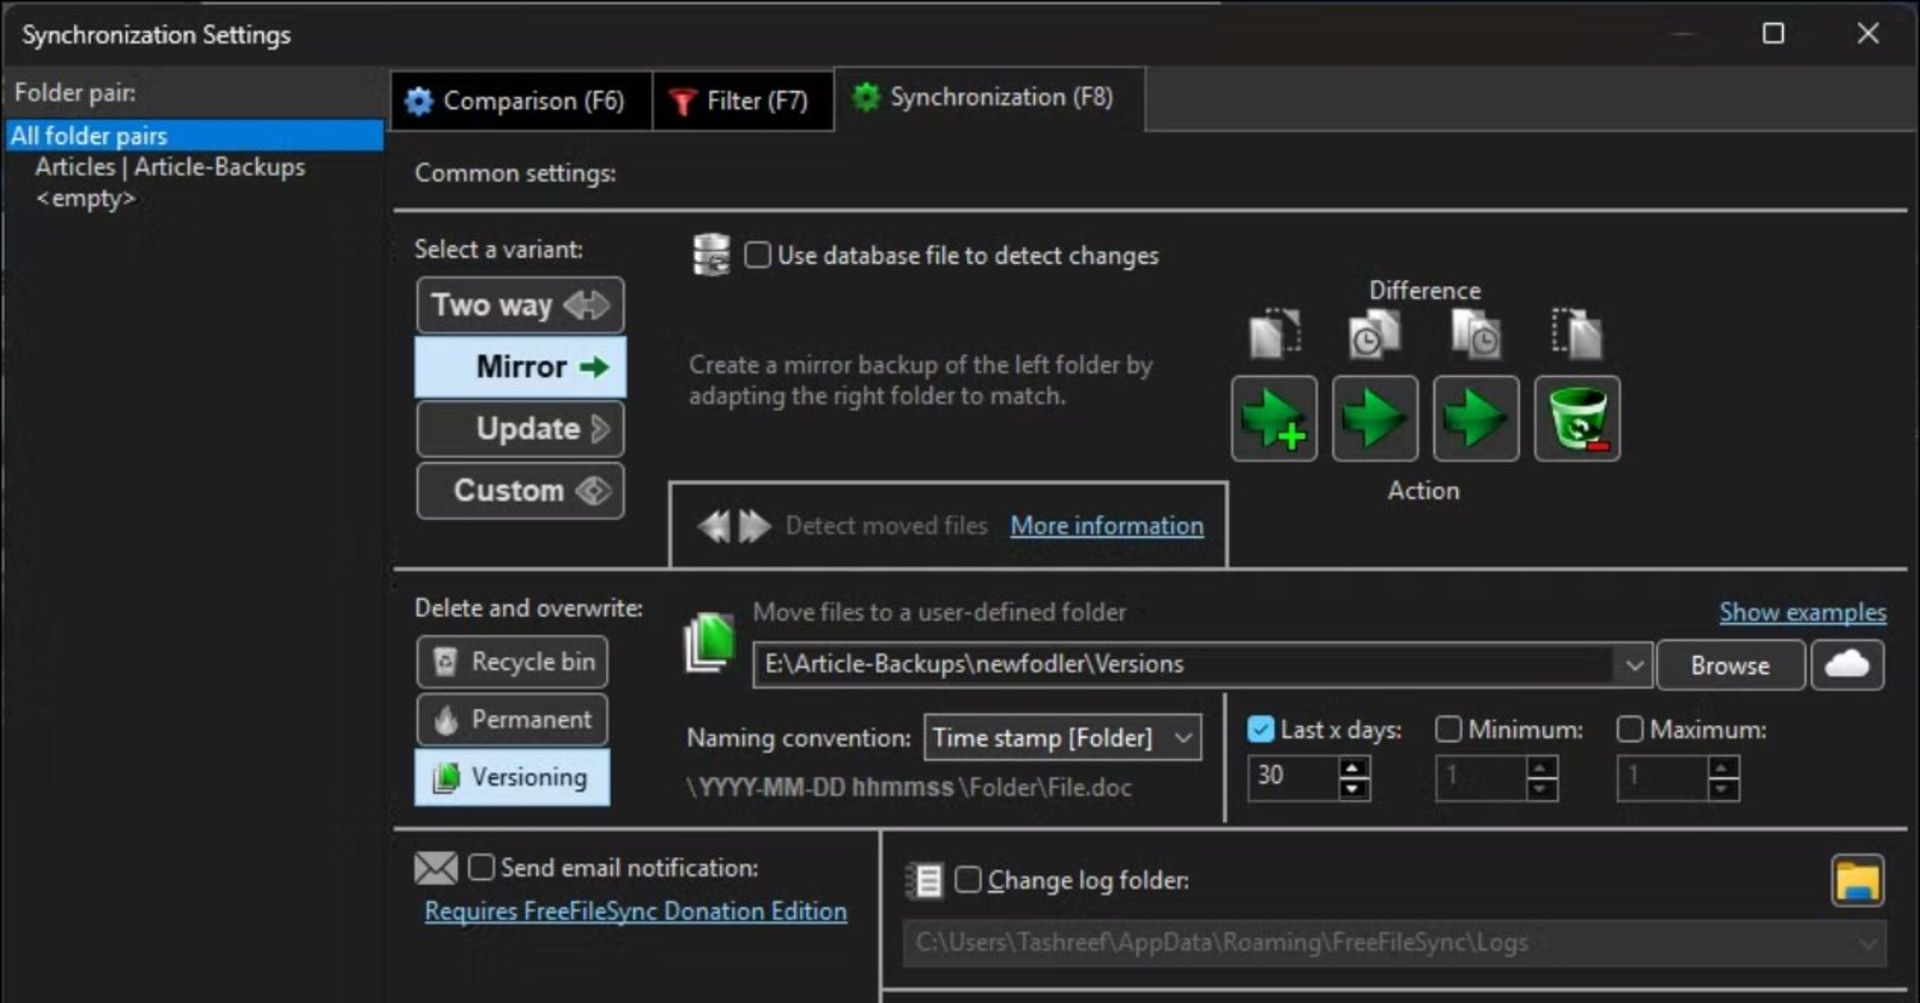Click the detect moved files arrows icon
1920x1003 pixels.
pyautogui.click(x=733, y=525)
